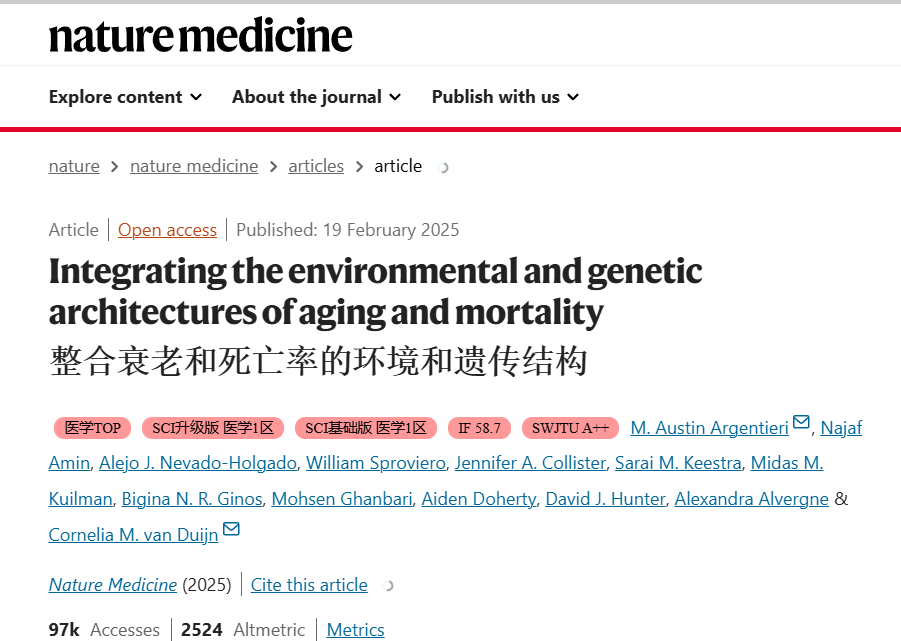This screenshot has width=901, height=641.
Task: Open author David J. Hunter's link
Action: [x=605, y=499]
